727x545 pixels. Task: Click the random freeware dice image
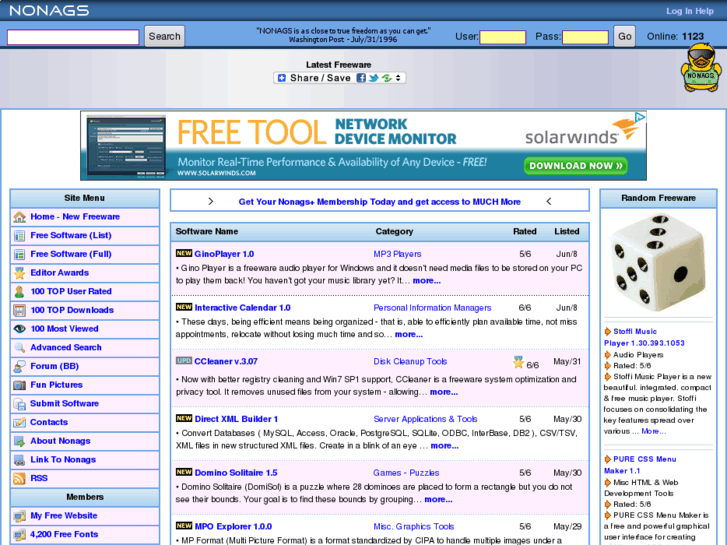pyautogui.click(x=658, y=263)
